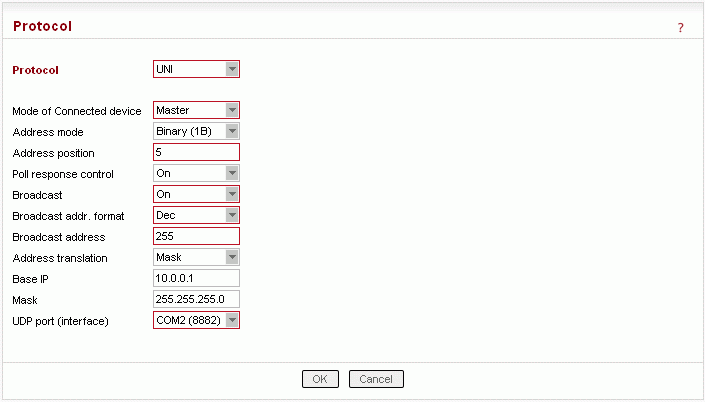Click the arrow beside Binary (1B)
705x402 pixels.
[x=232, y=131]
